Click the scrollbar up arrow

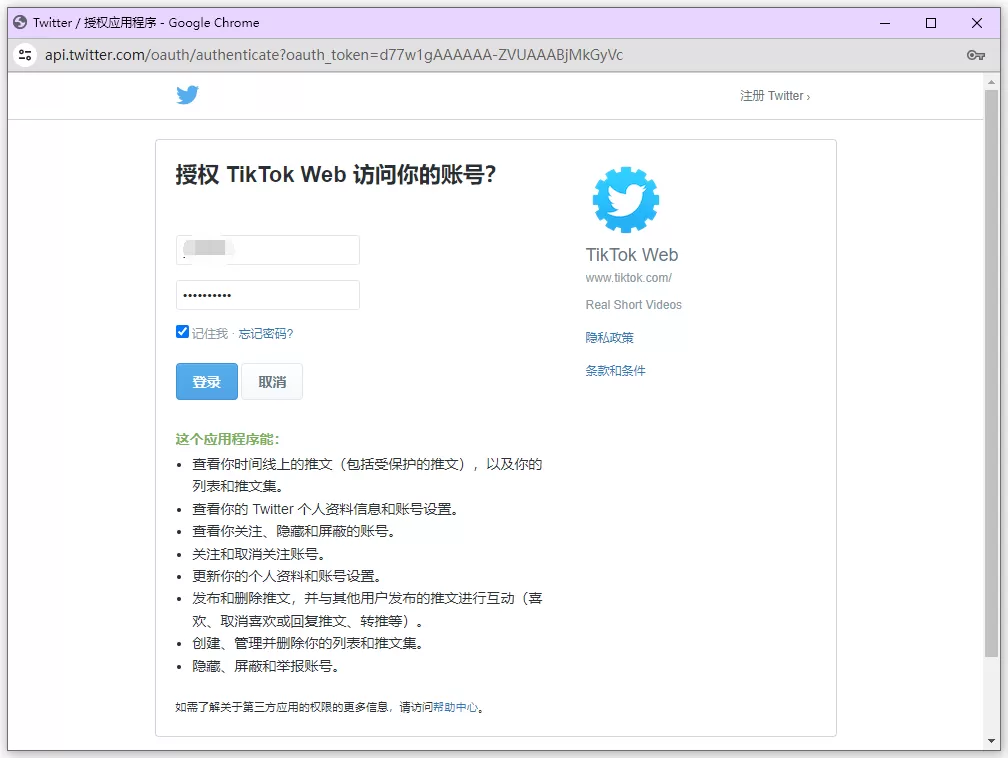(991, 82)
